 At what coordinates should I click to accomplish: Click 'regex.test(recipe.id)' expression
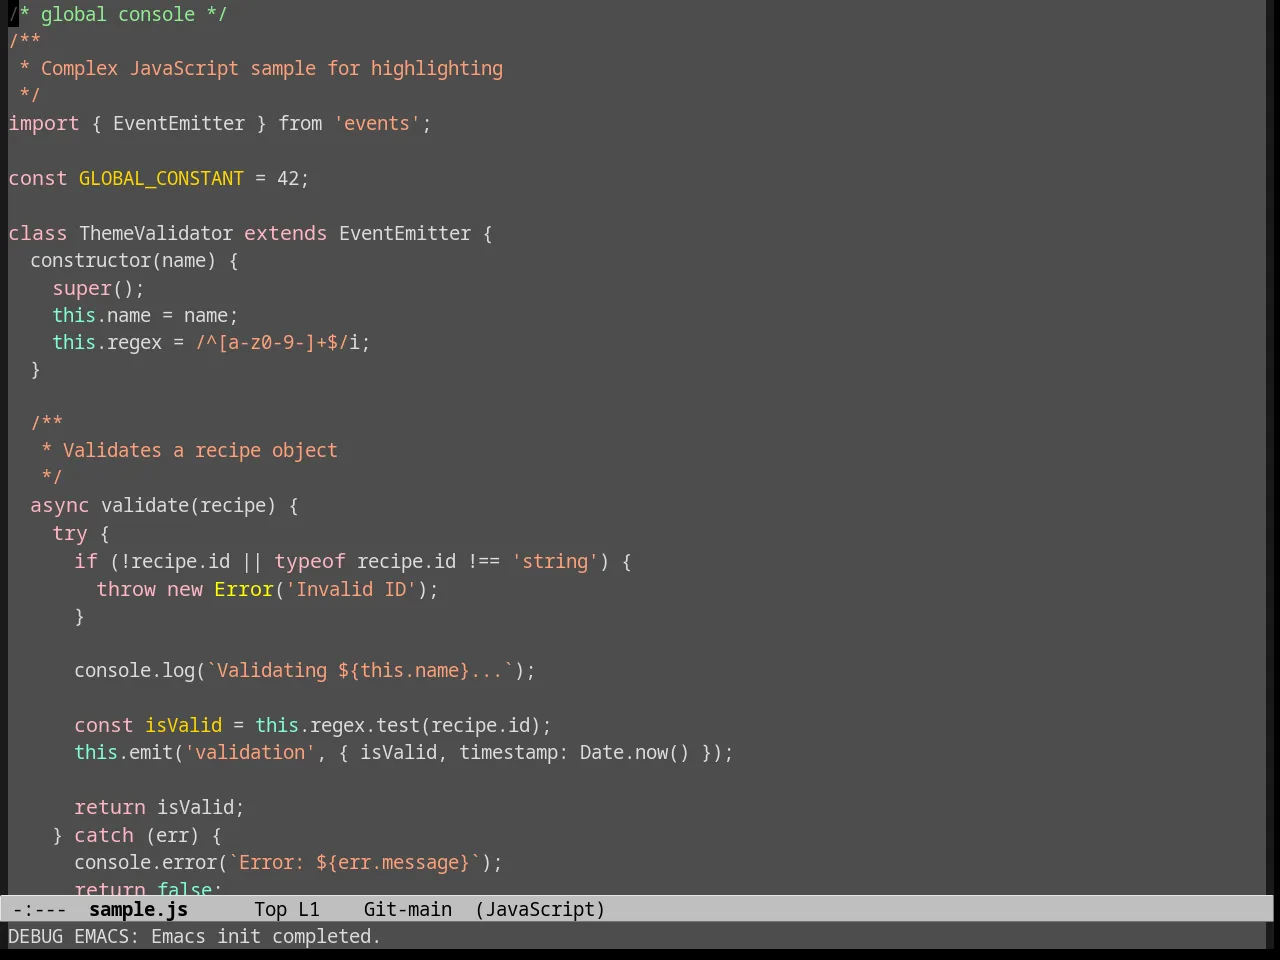tap(425, 725)
